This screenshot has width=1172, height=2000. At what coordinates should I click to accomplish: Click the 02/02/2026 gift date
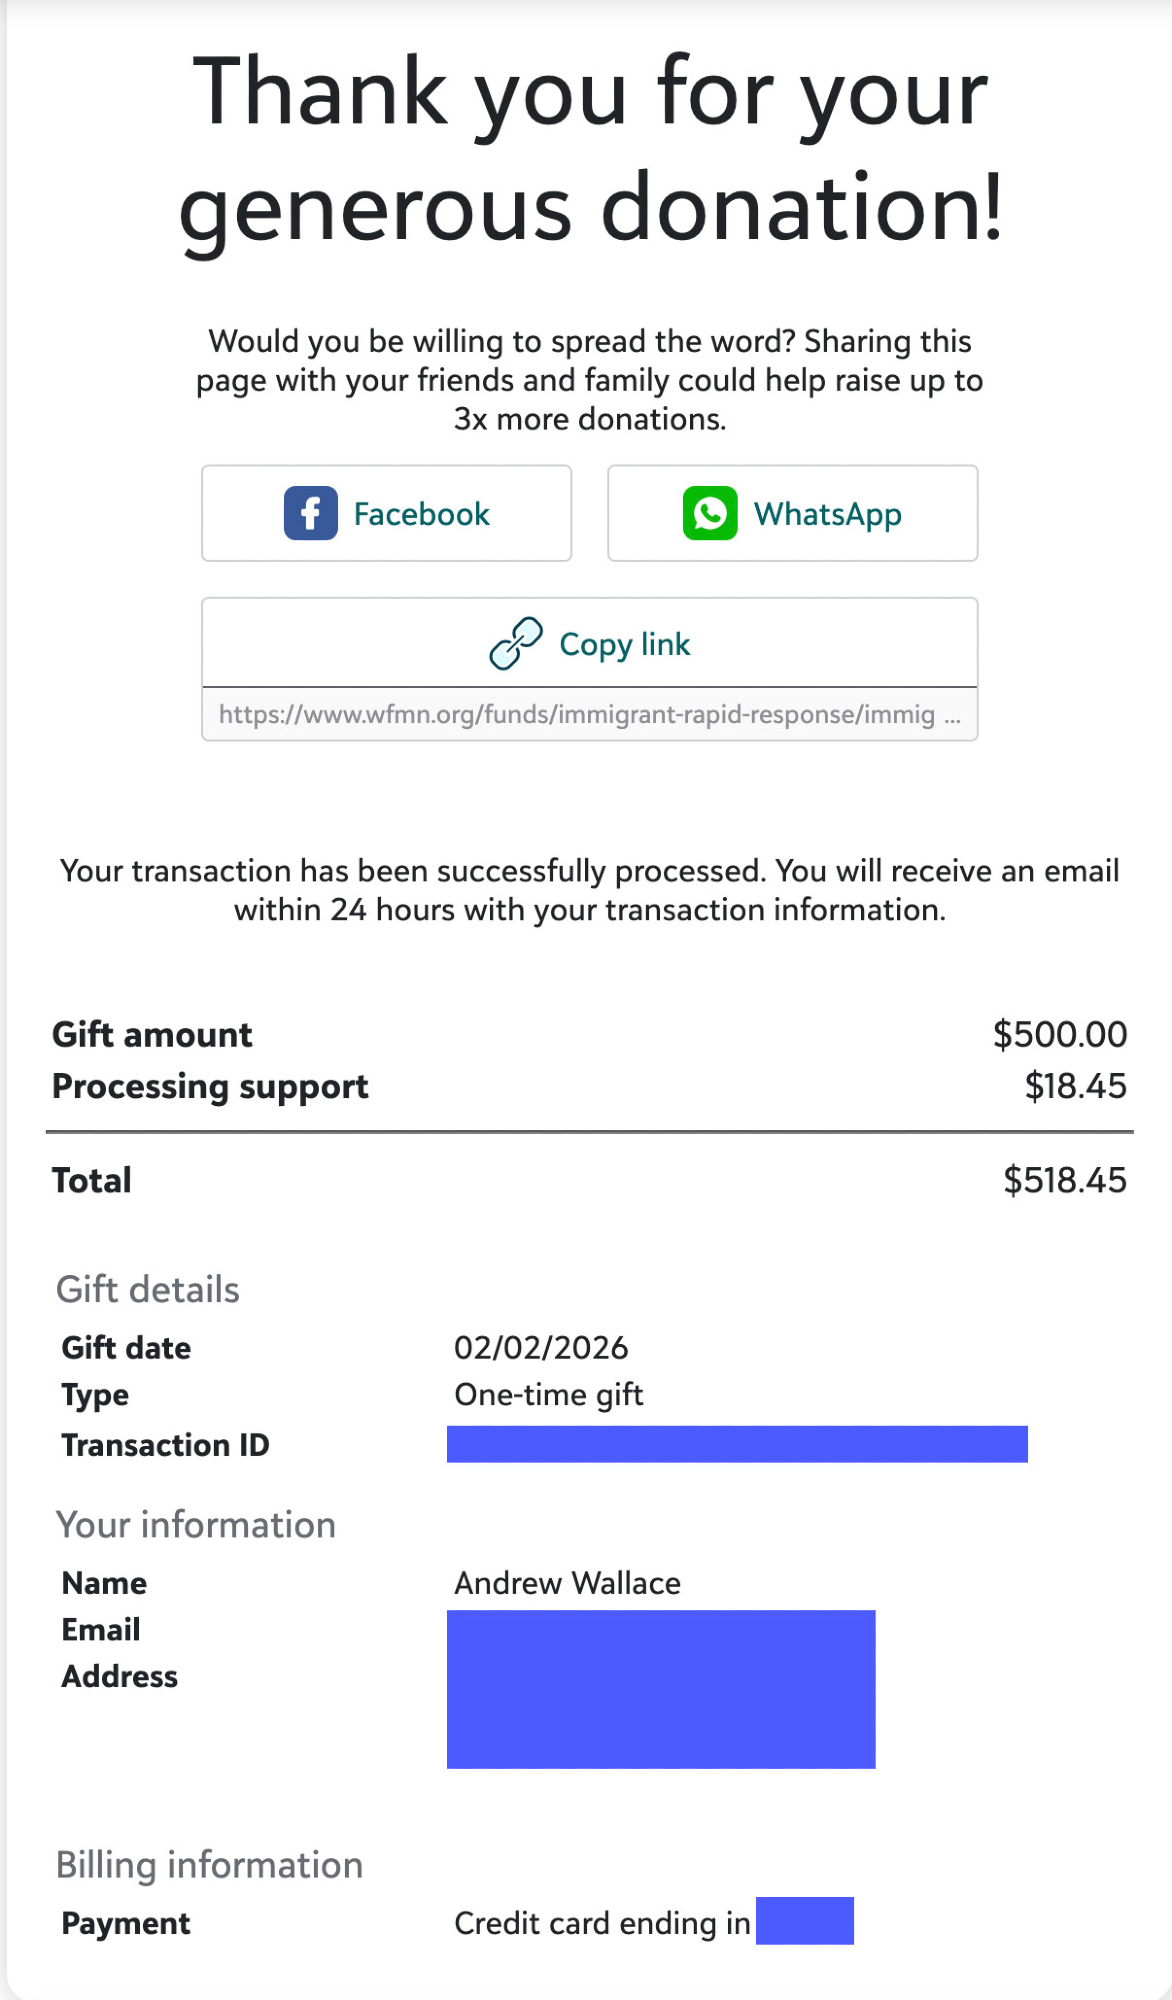click(x=541, y=1348)
